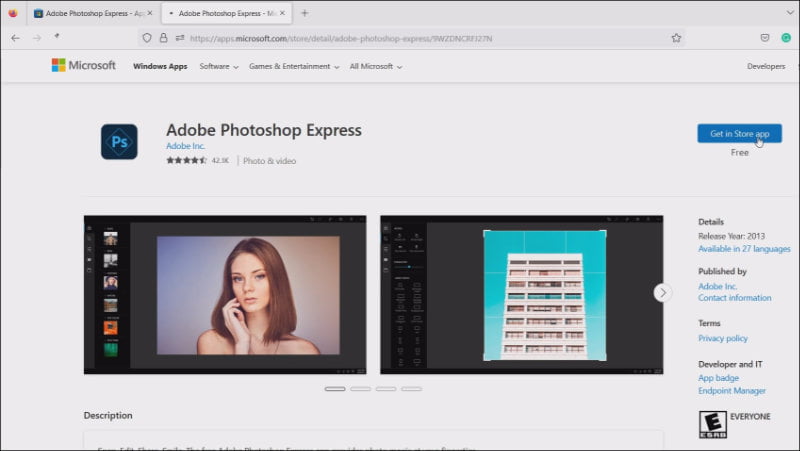Switch to the first Adobe Photoshop Express tab

[92, 13]
